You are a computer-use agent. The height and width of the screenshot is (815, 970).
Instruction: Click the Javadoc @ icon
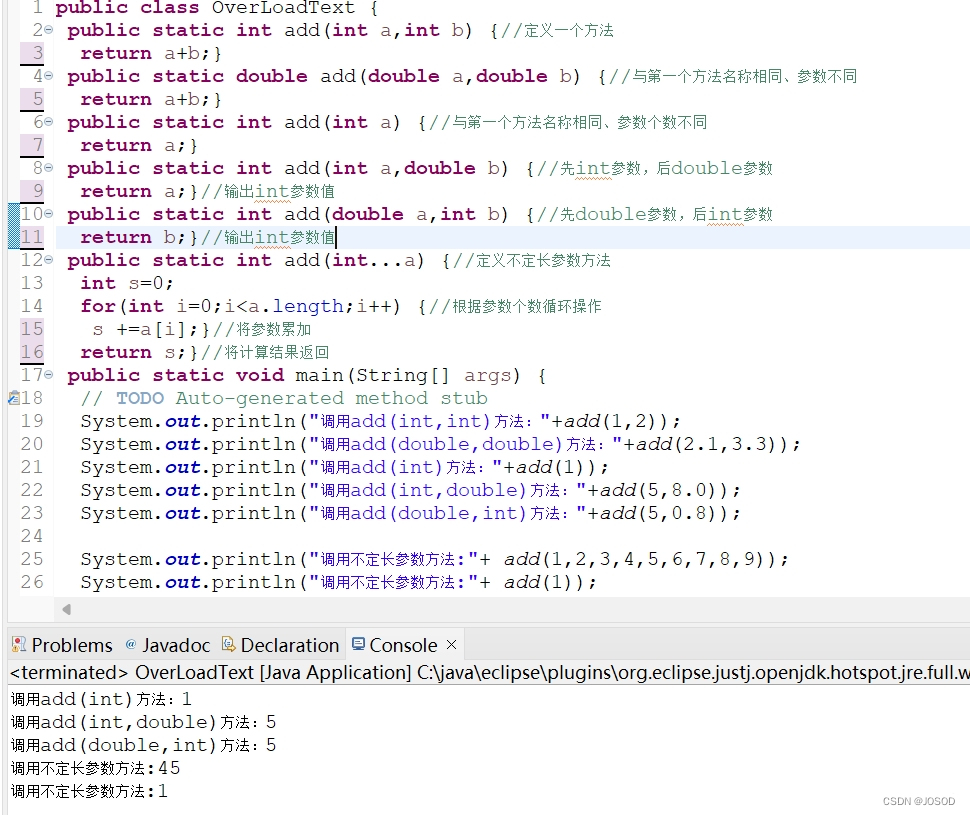[x=131, y=644]
